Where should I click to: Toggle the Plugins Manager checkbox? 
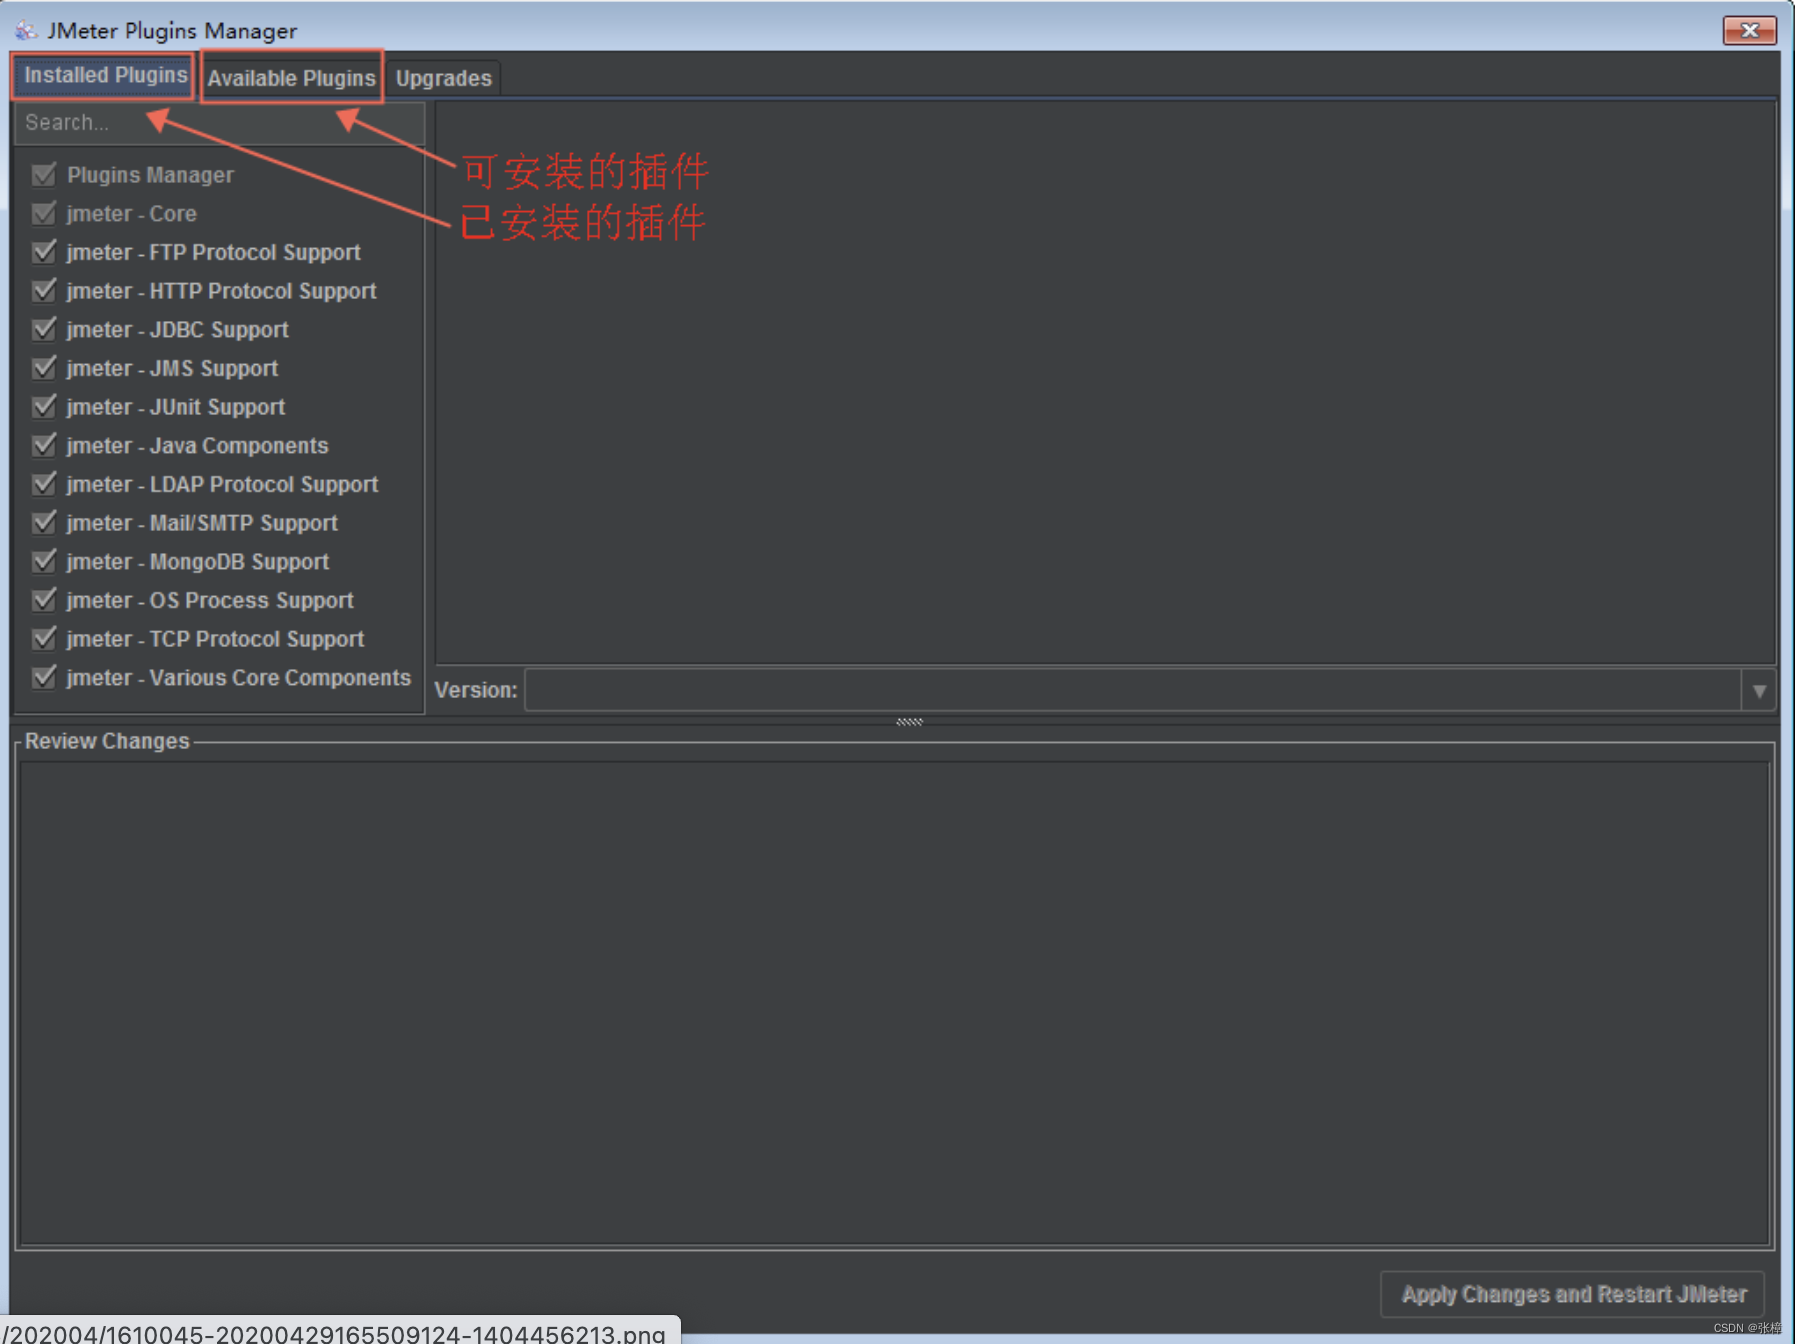(44, 175)
